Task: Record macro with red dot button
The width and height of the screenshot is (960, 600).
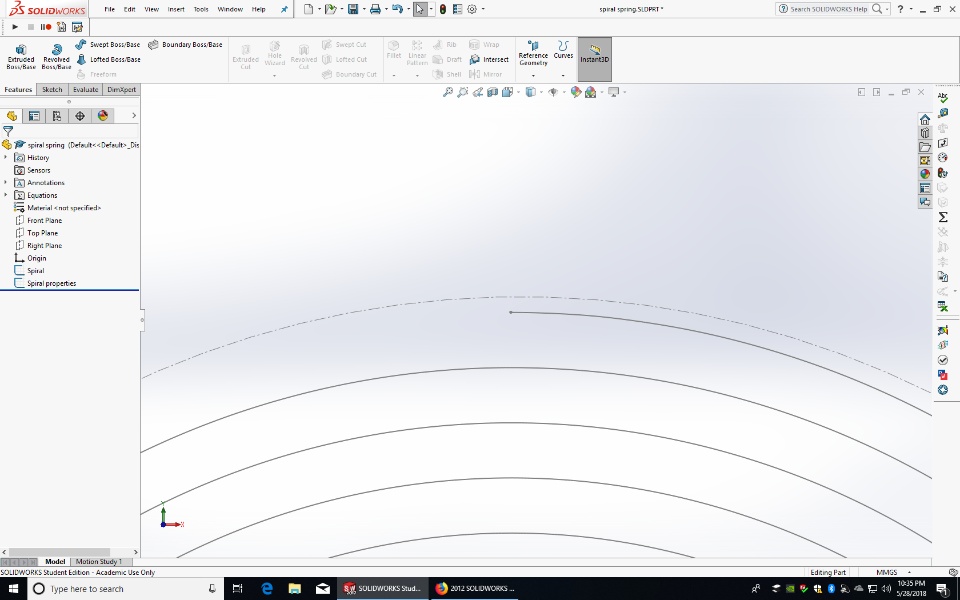Action: (46, 27)
